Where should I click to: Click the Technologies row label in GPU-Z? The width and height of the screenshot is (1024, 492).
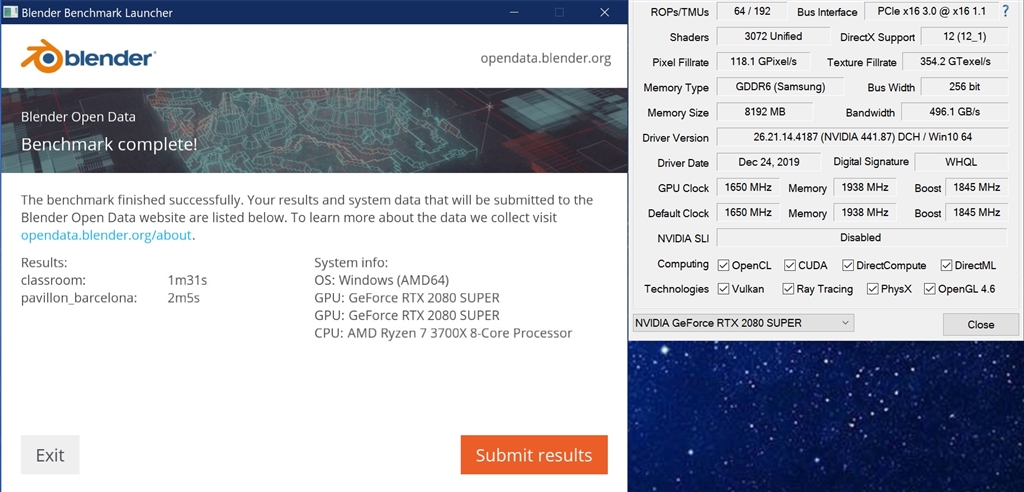(x=676, y=289)
